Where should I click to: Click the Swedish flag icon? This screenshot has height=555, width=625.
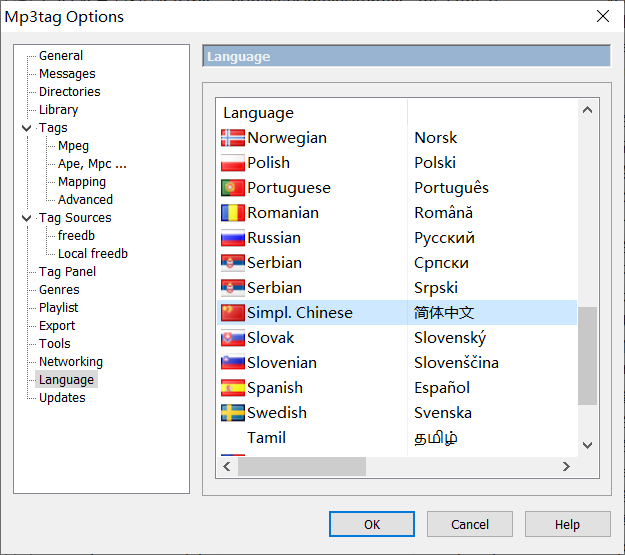233,413
